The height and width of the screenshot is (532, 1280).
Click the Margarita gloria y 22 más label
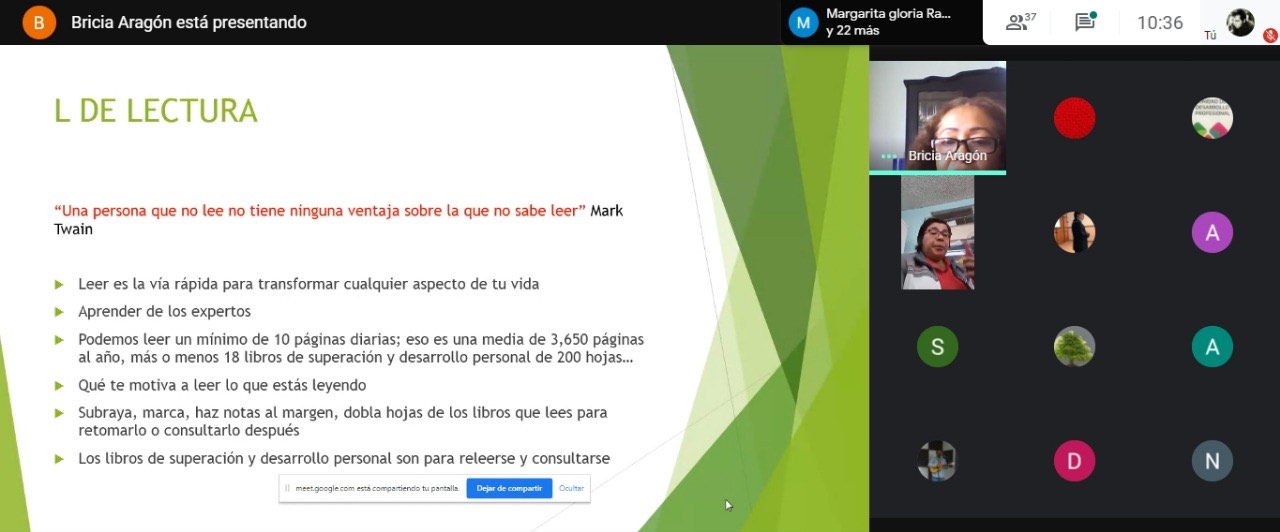[888, 22]
